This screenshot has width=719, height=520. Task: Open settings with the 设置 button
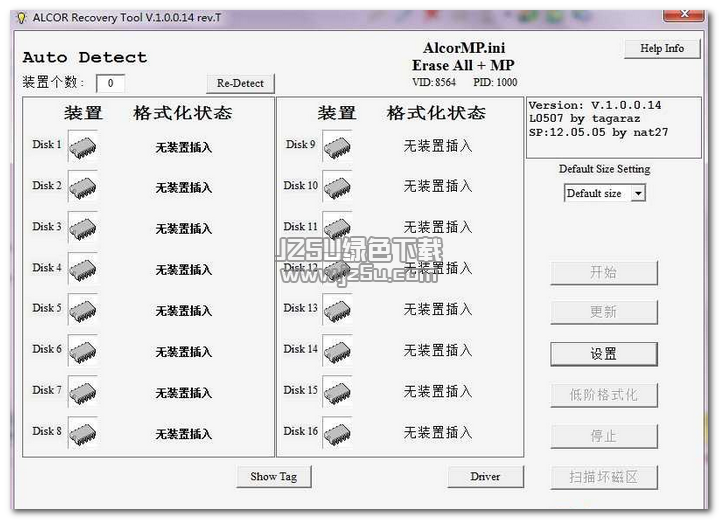tap(604, 354)
